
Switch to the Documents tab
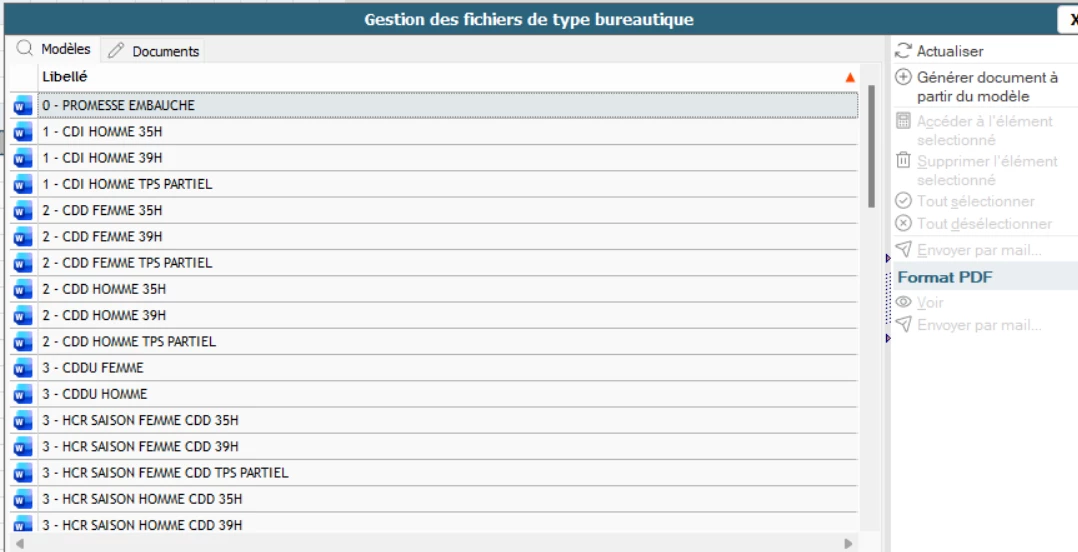click(x=155, y=51)
